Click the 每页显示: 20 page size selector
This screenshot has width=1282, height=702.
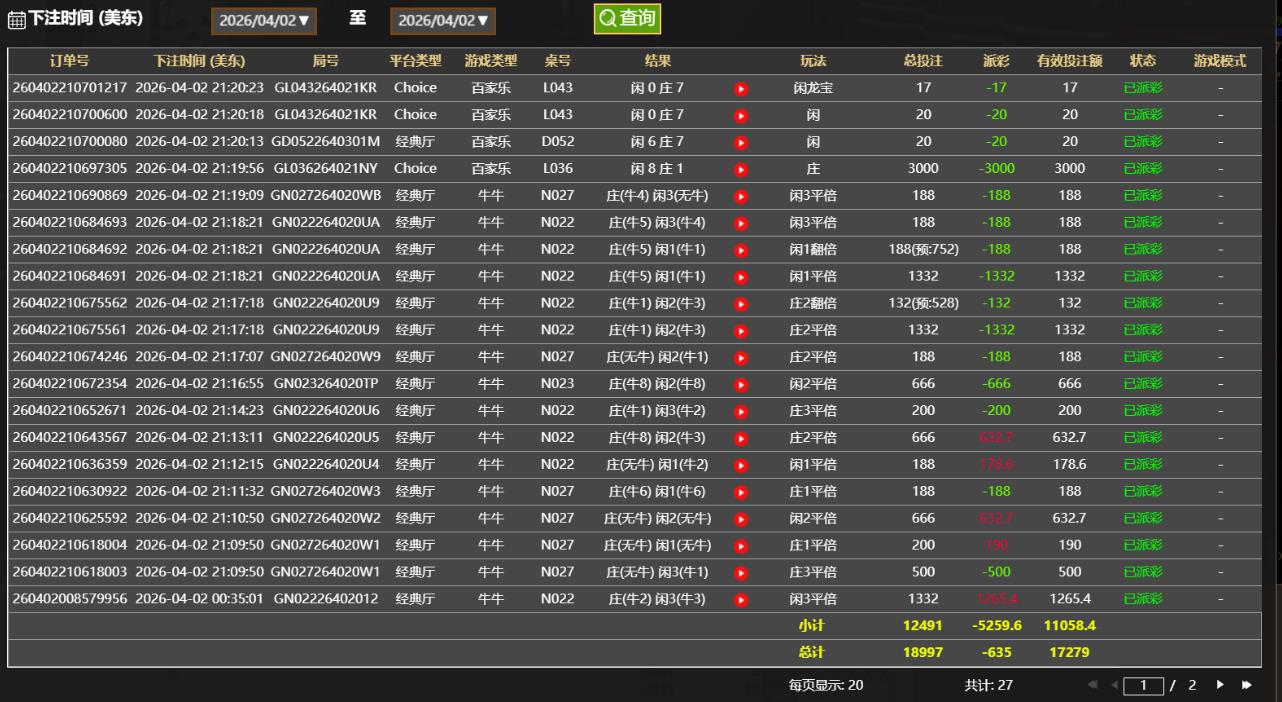coord(825,685)
